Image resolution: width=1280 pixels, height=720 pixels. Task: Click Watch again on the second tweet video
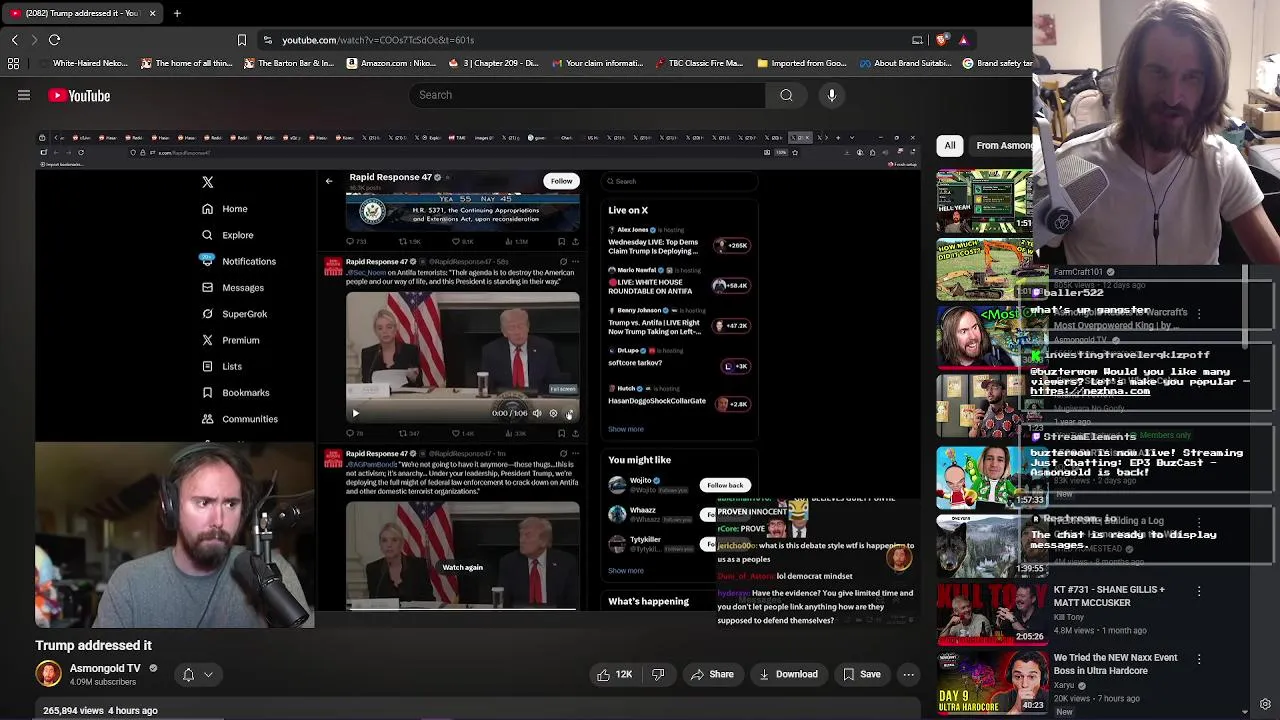[x=462, y=567]
